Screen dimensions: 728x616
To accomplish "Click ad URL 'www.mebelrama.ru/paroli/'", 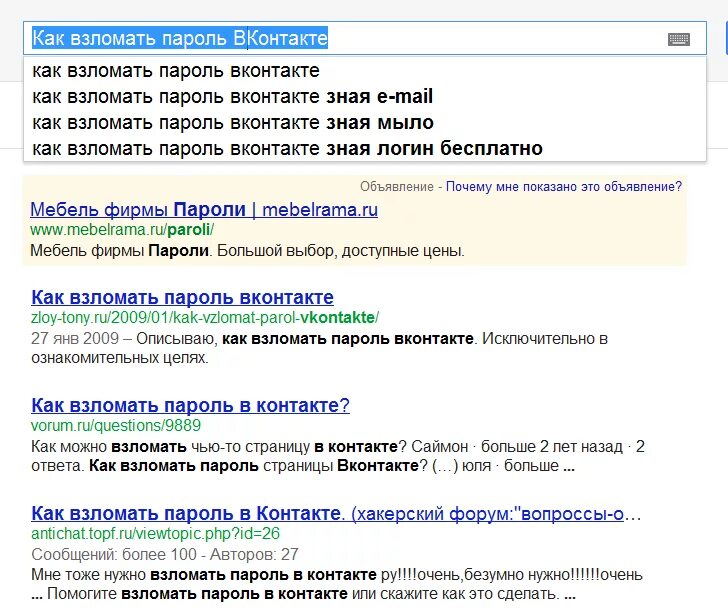I will (x=122, y=230).
